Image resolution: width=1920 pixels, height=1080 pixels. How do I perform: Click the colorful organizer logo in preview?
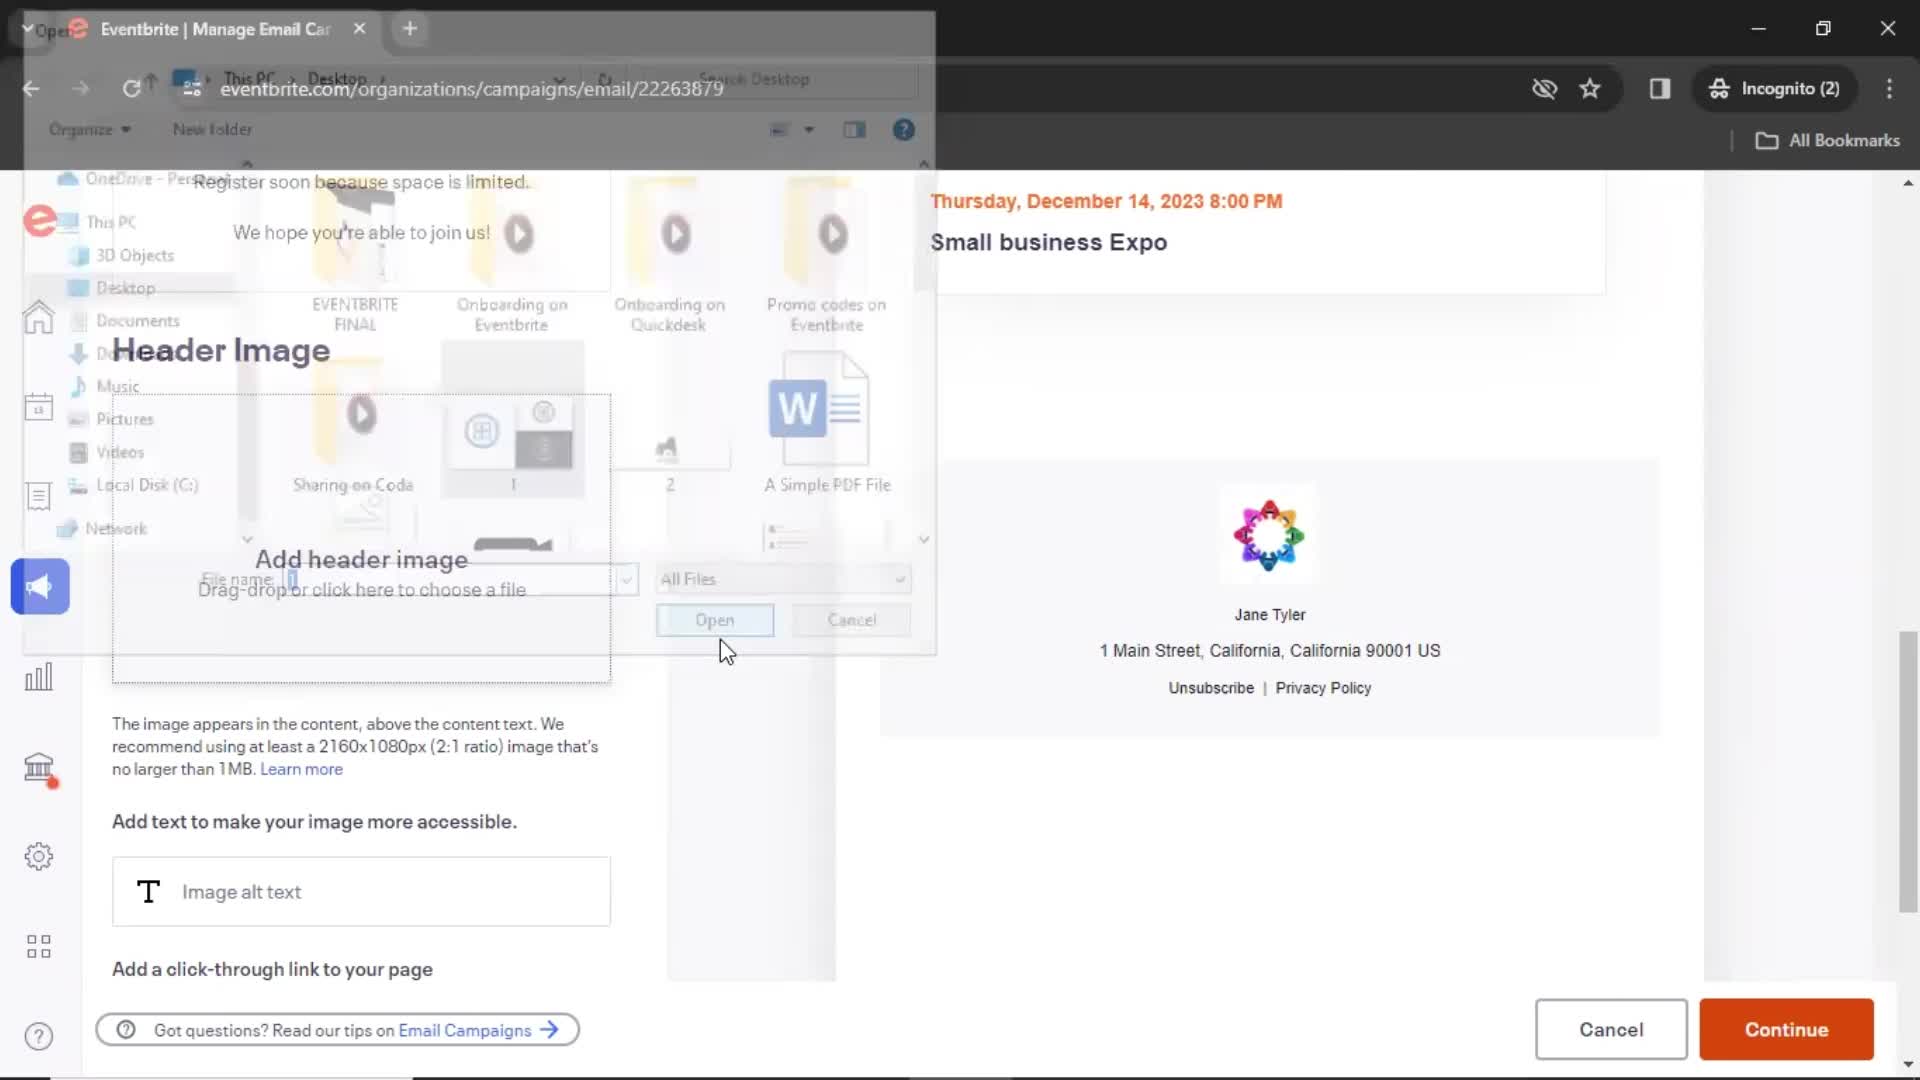[1268, 535]
